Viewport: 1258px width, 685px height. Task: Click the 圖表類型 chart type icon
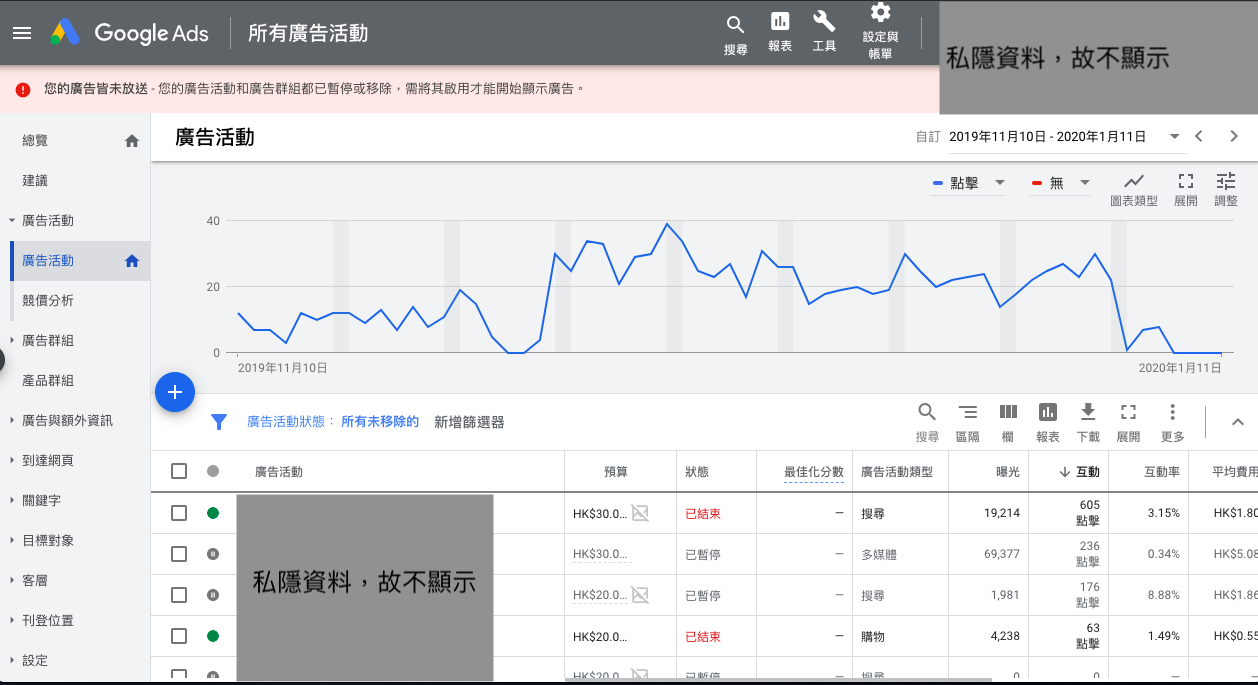(1133, 182)
